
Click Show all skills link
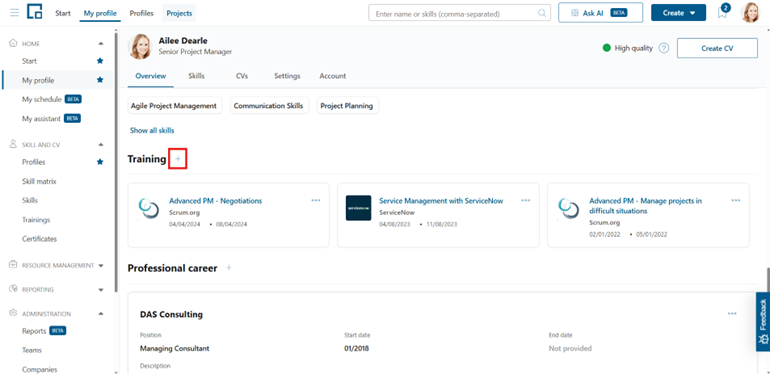click(x=152, y=131)
